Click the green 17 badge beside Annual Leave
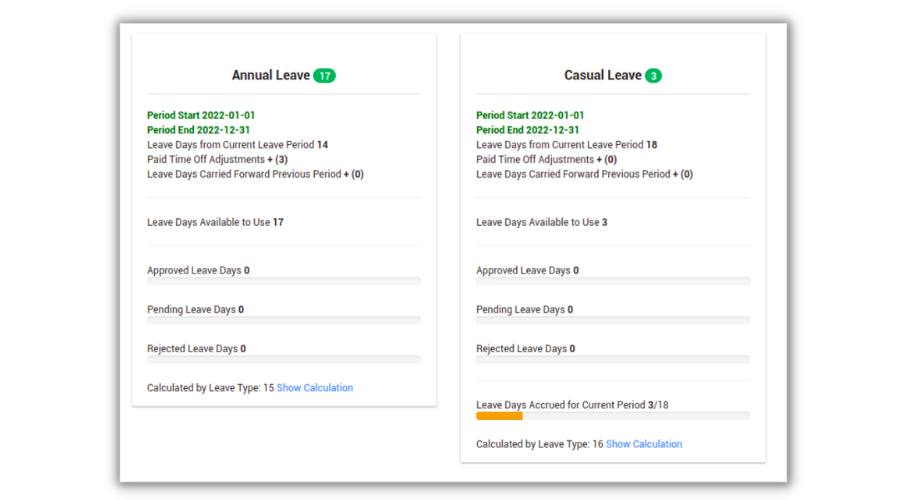The image size is (900, 500). point(324,76)
